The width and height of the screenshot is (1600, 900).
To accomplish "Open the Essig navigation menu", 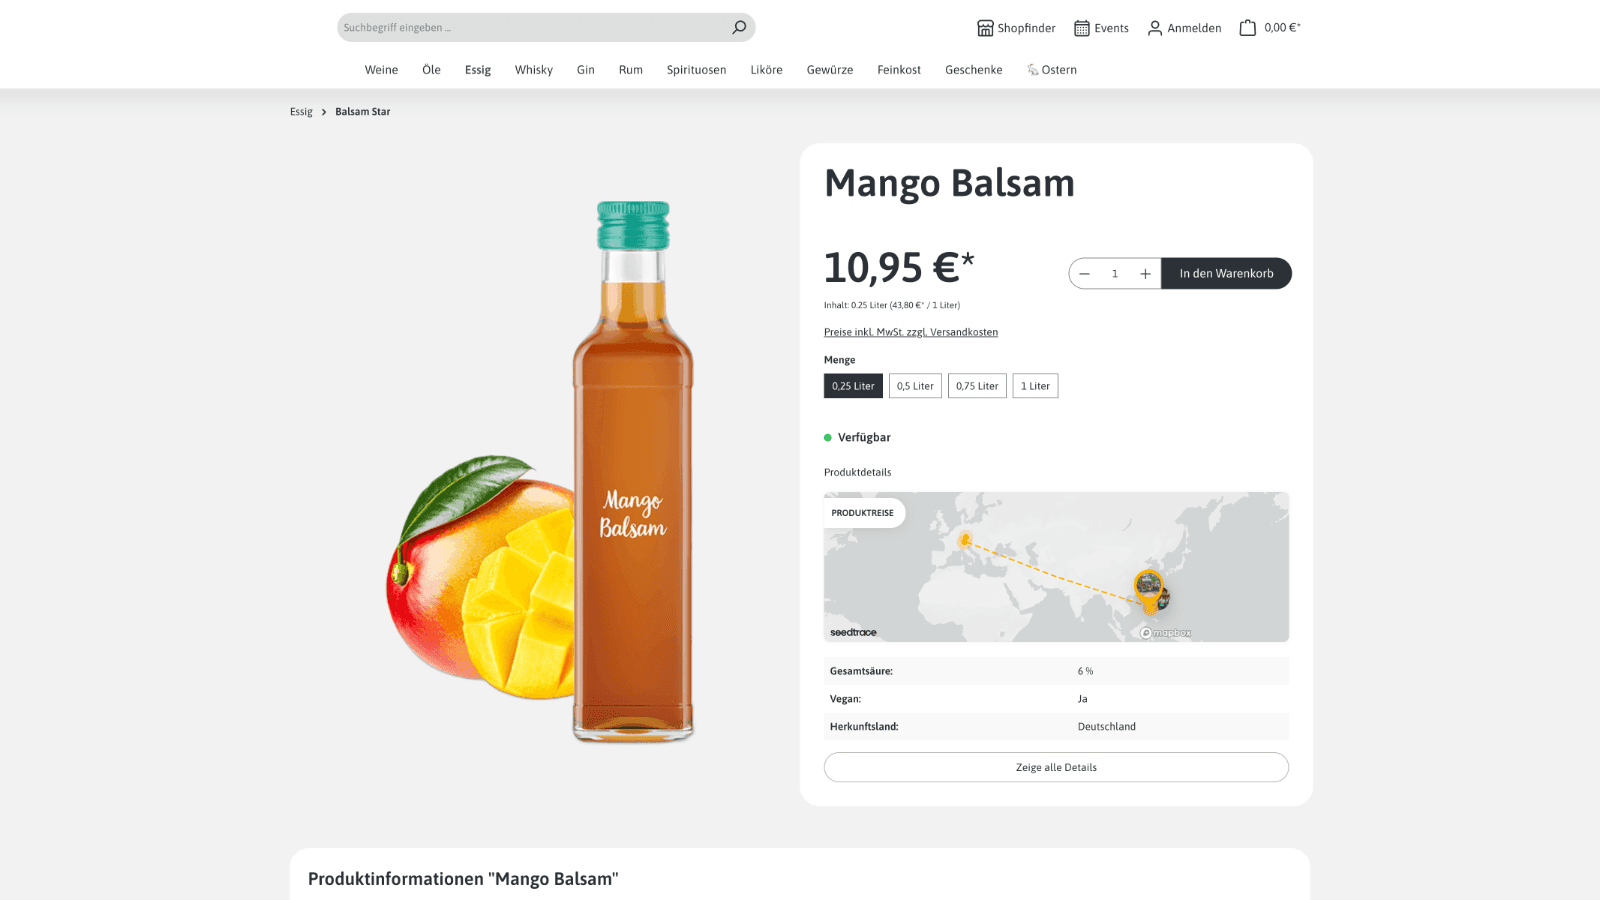I will 477,69.
